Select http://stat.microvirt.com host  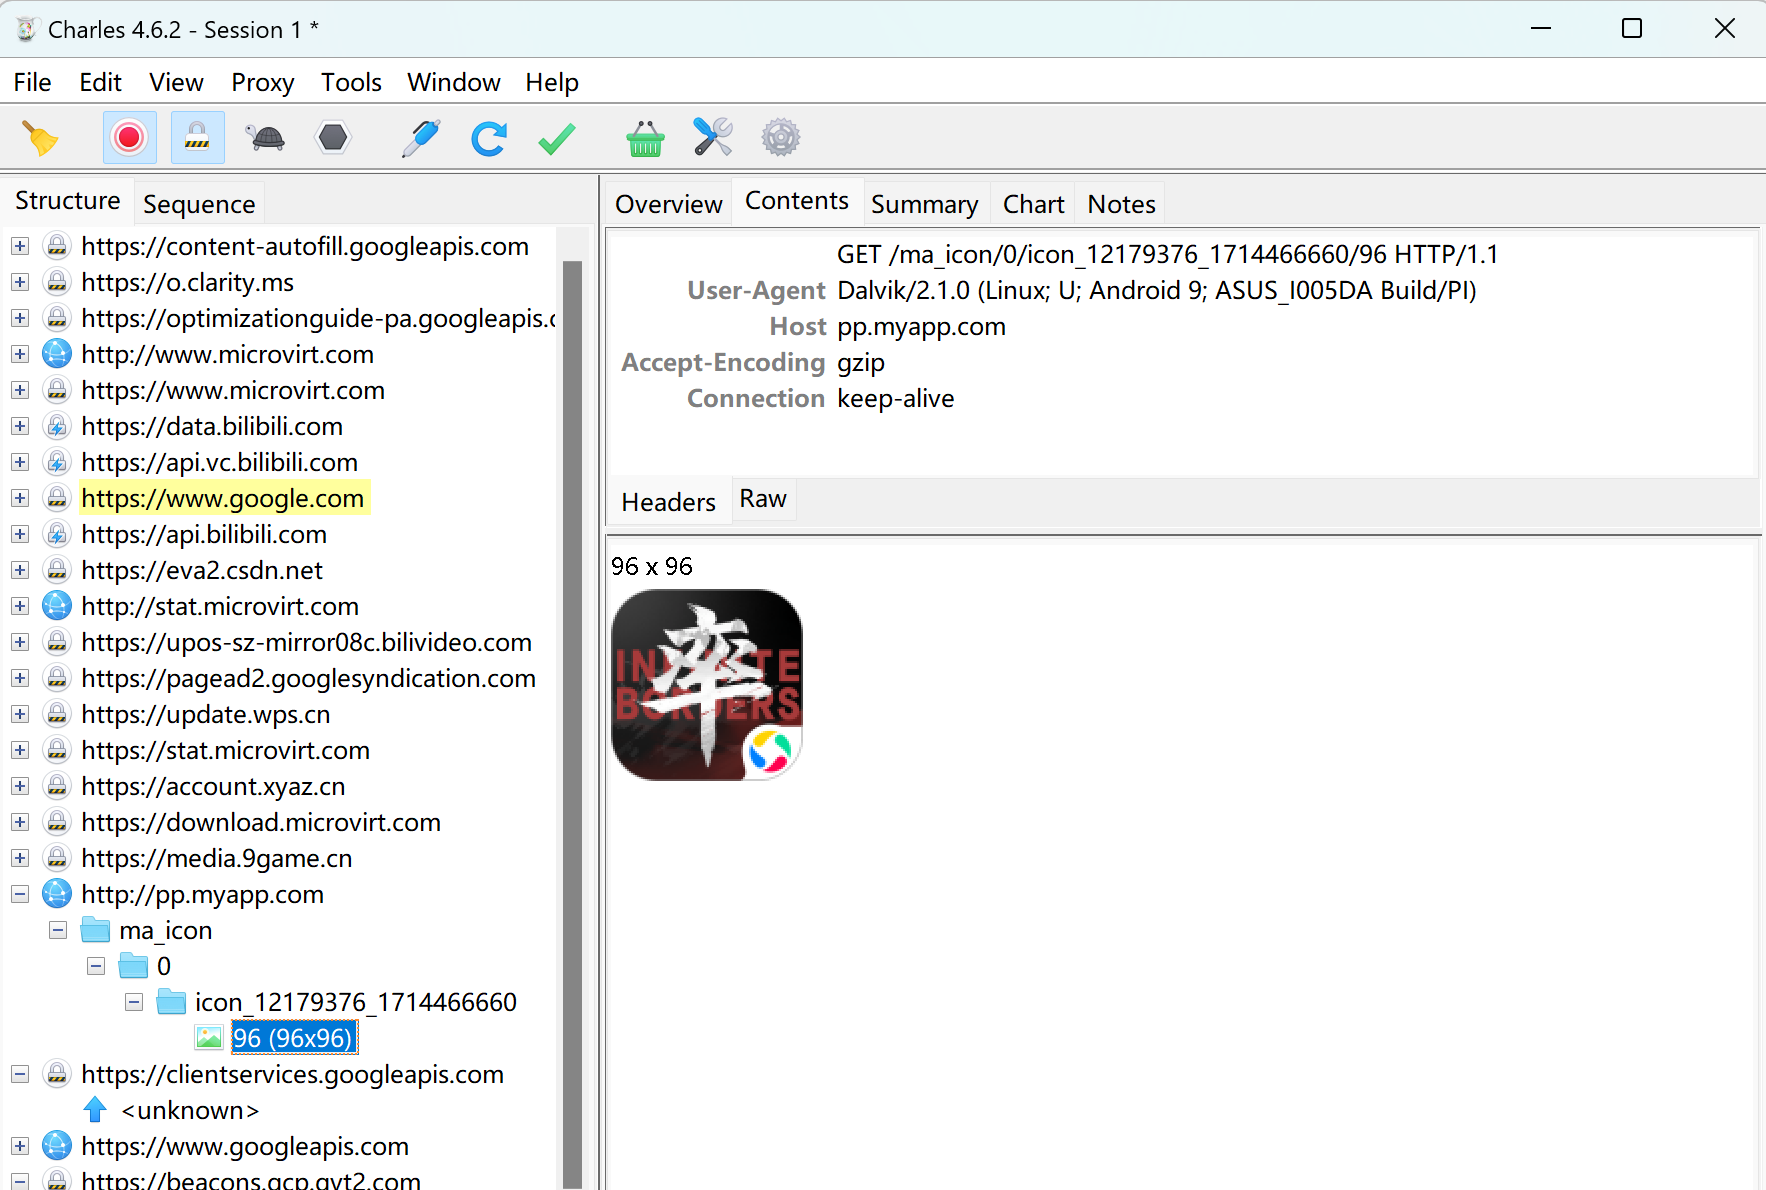tap(220, 606)
